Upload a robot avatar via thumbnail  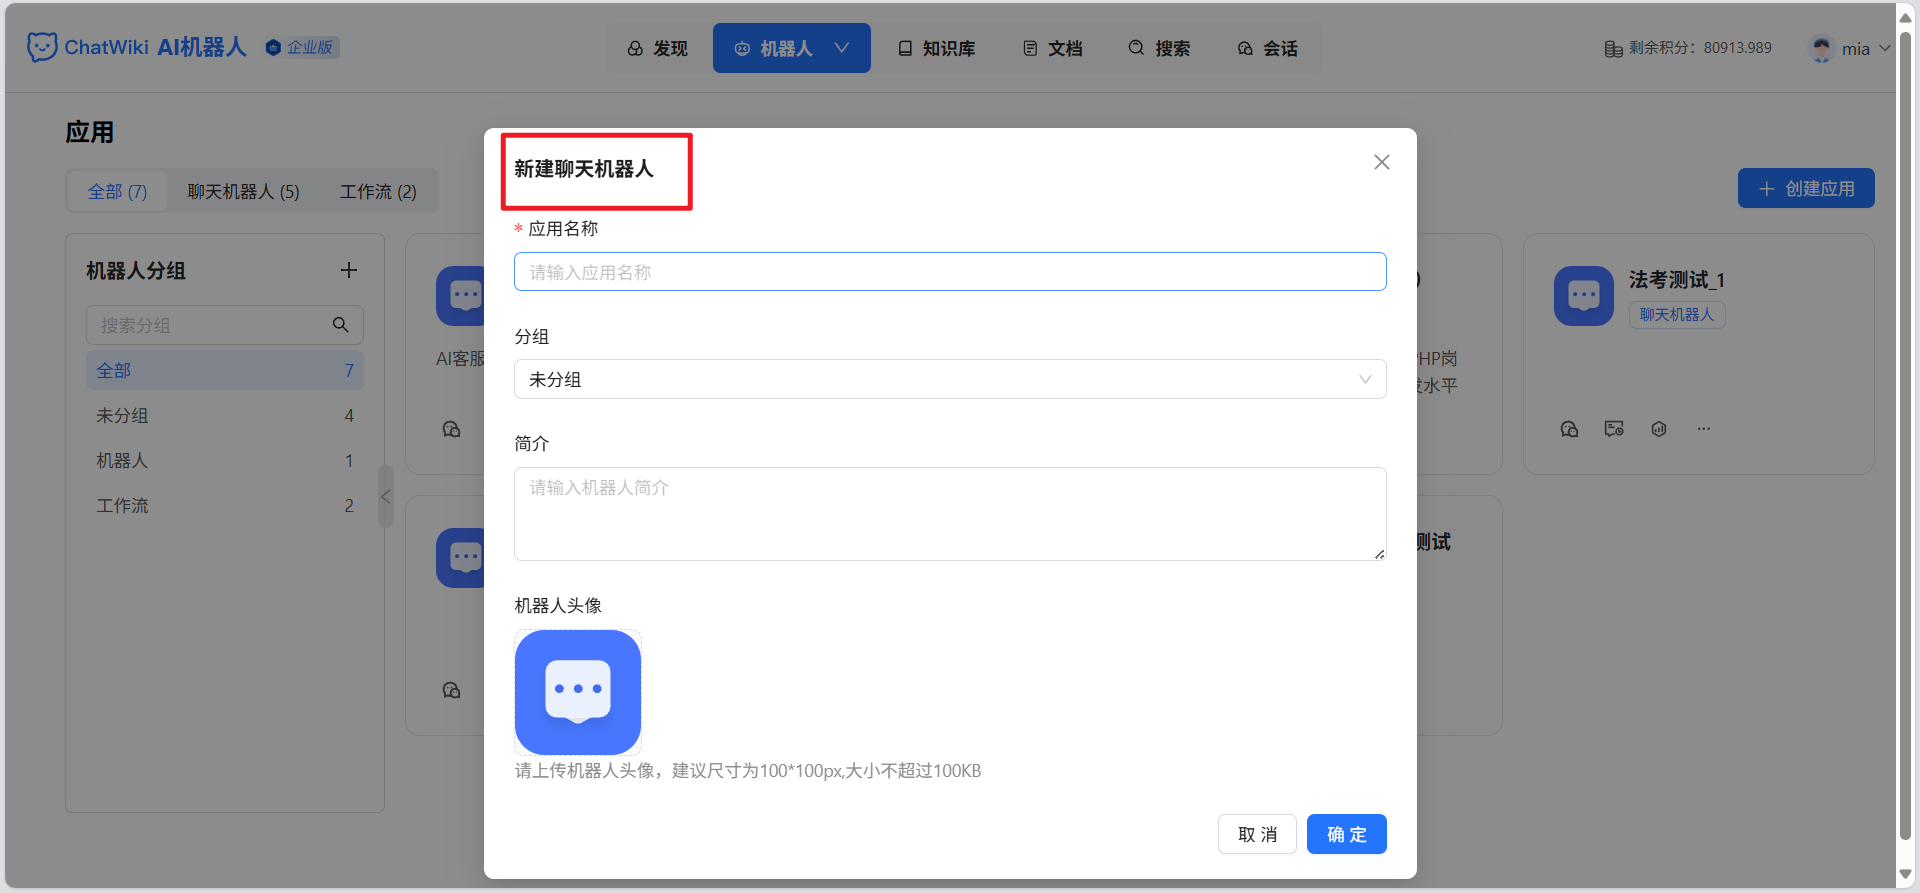578,692
